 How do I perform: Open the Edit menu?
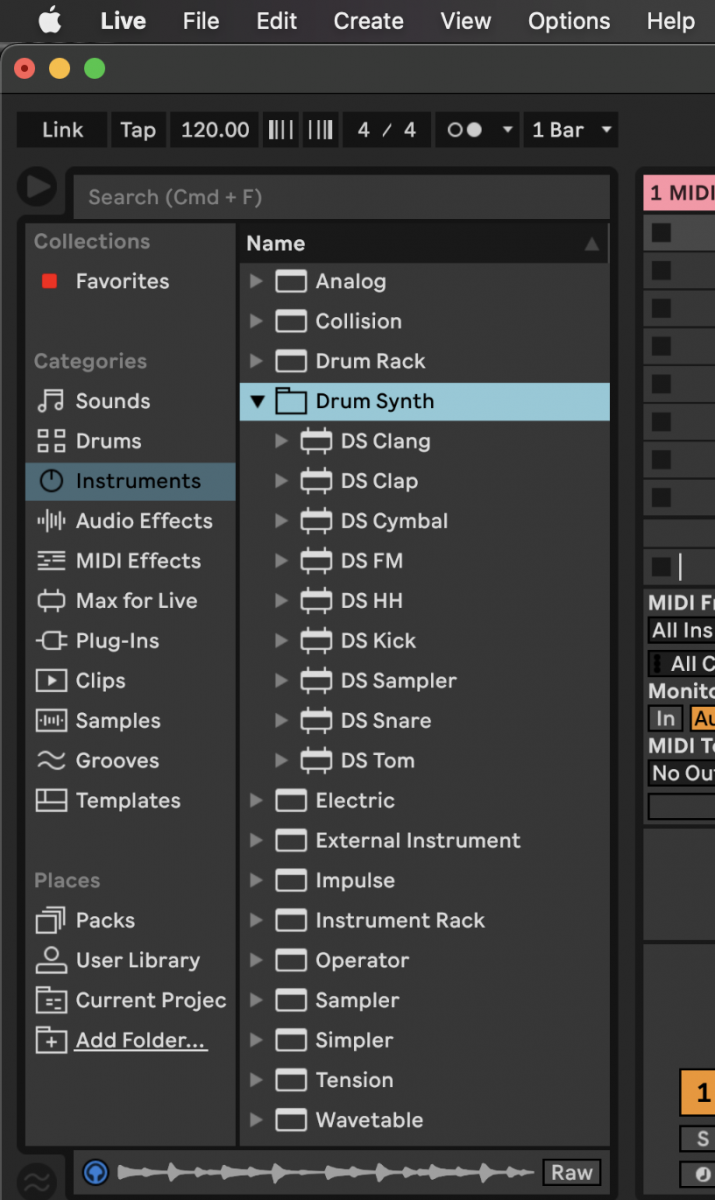coord(276,21)
